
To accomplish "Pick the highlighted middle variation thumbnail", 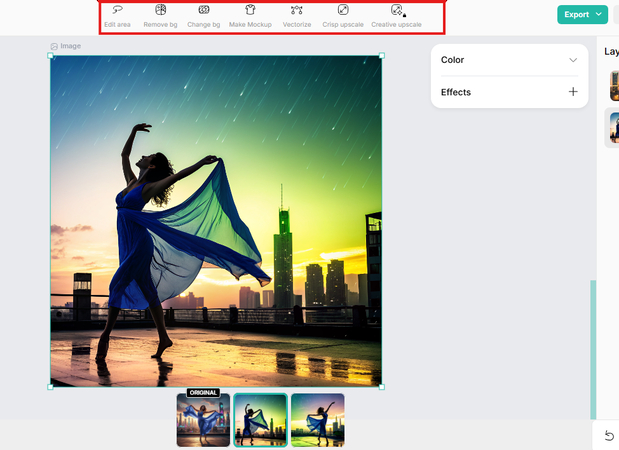I will point(261,419).
